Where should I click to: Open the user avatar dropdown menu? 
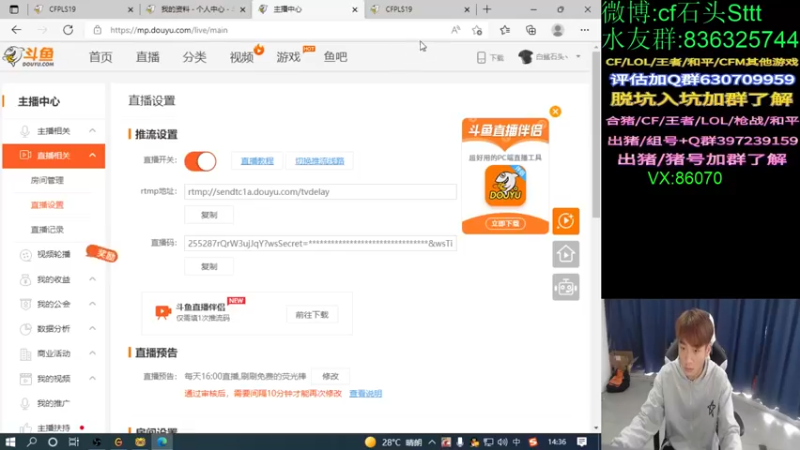(x=578, y=57)
